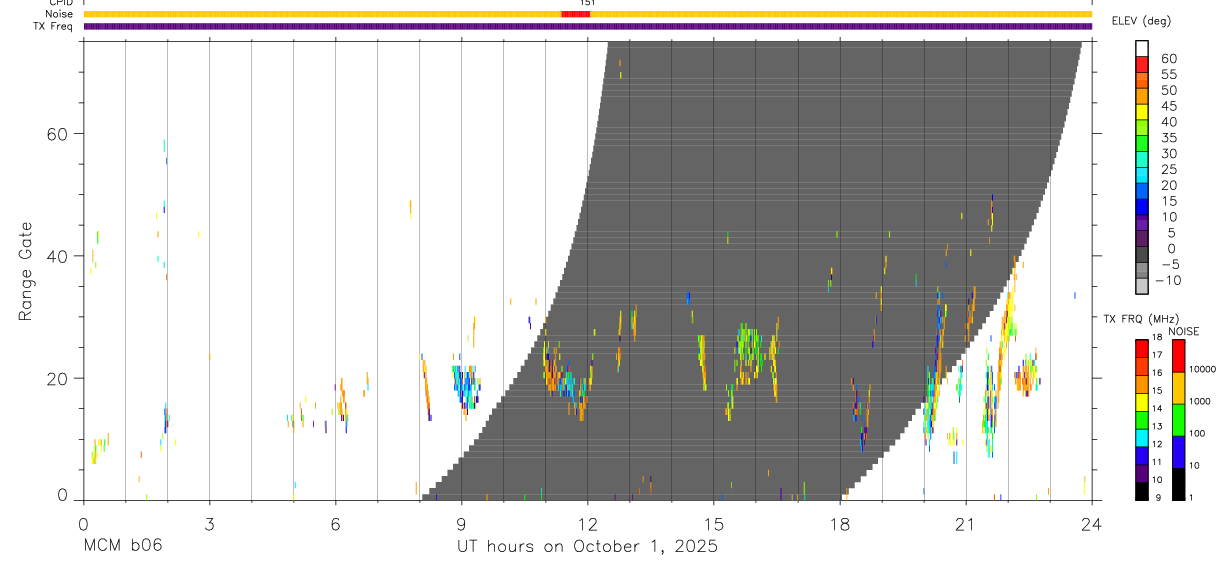Click the "UT hours on October 1, 2025" axis title
This screenshot has width=1228, height=567.
tap(587, 547)
